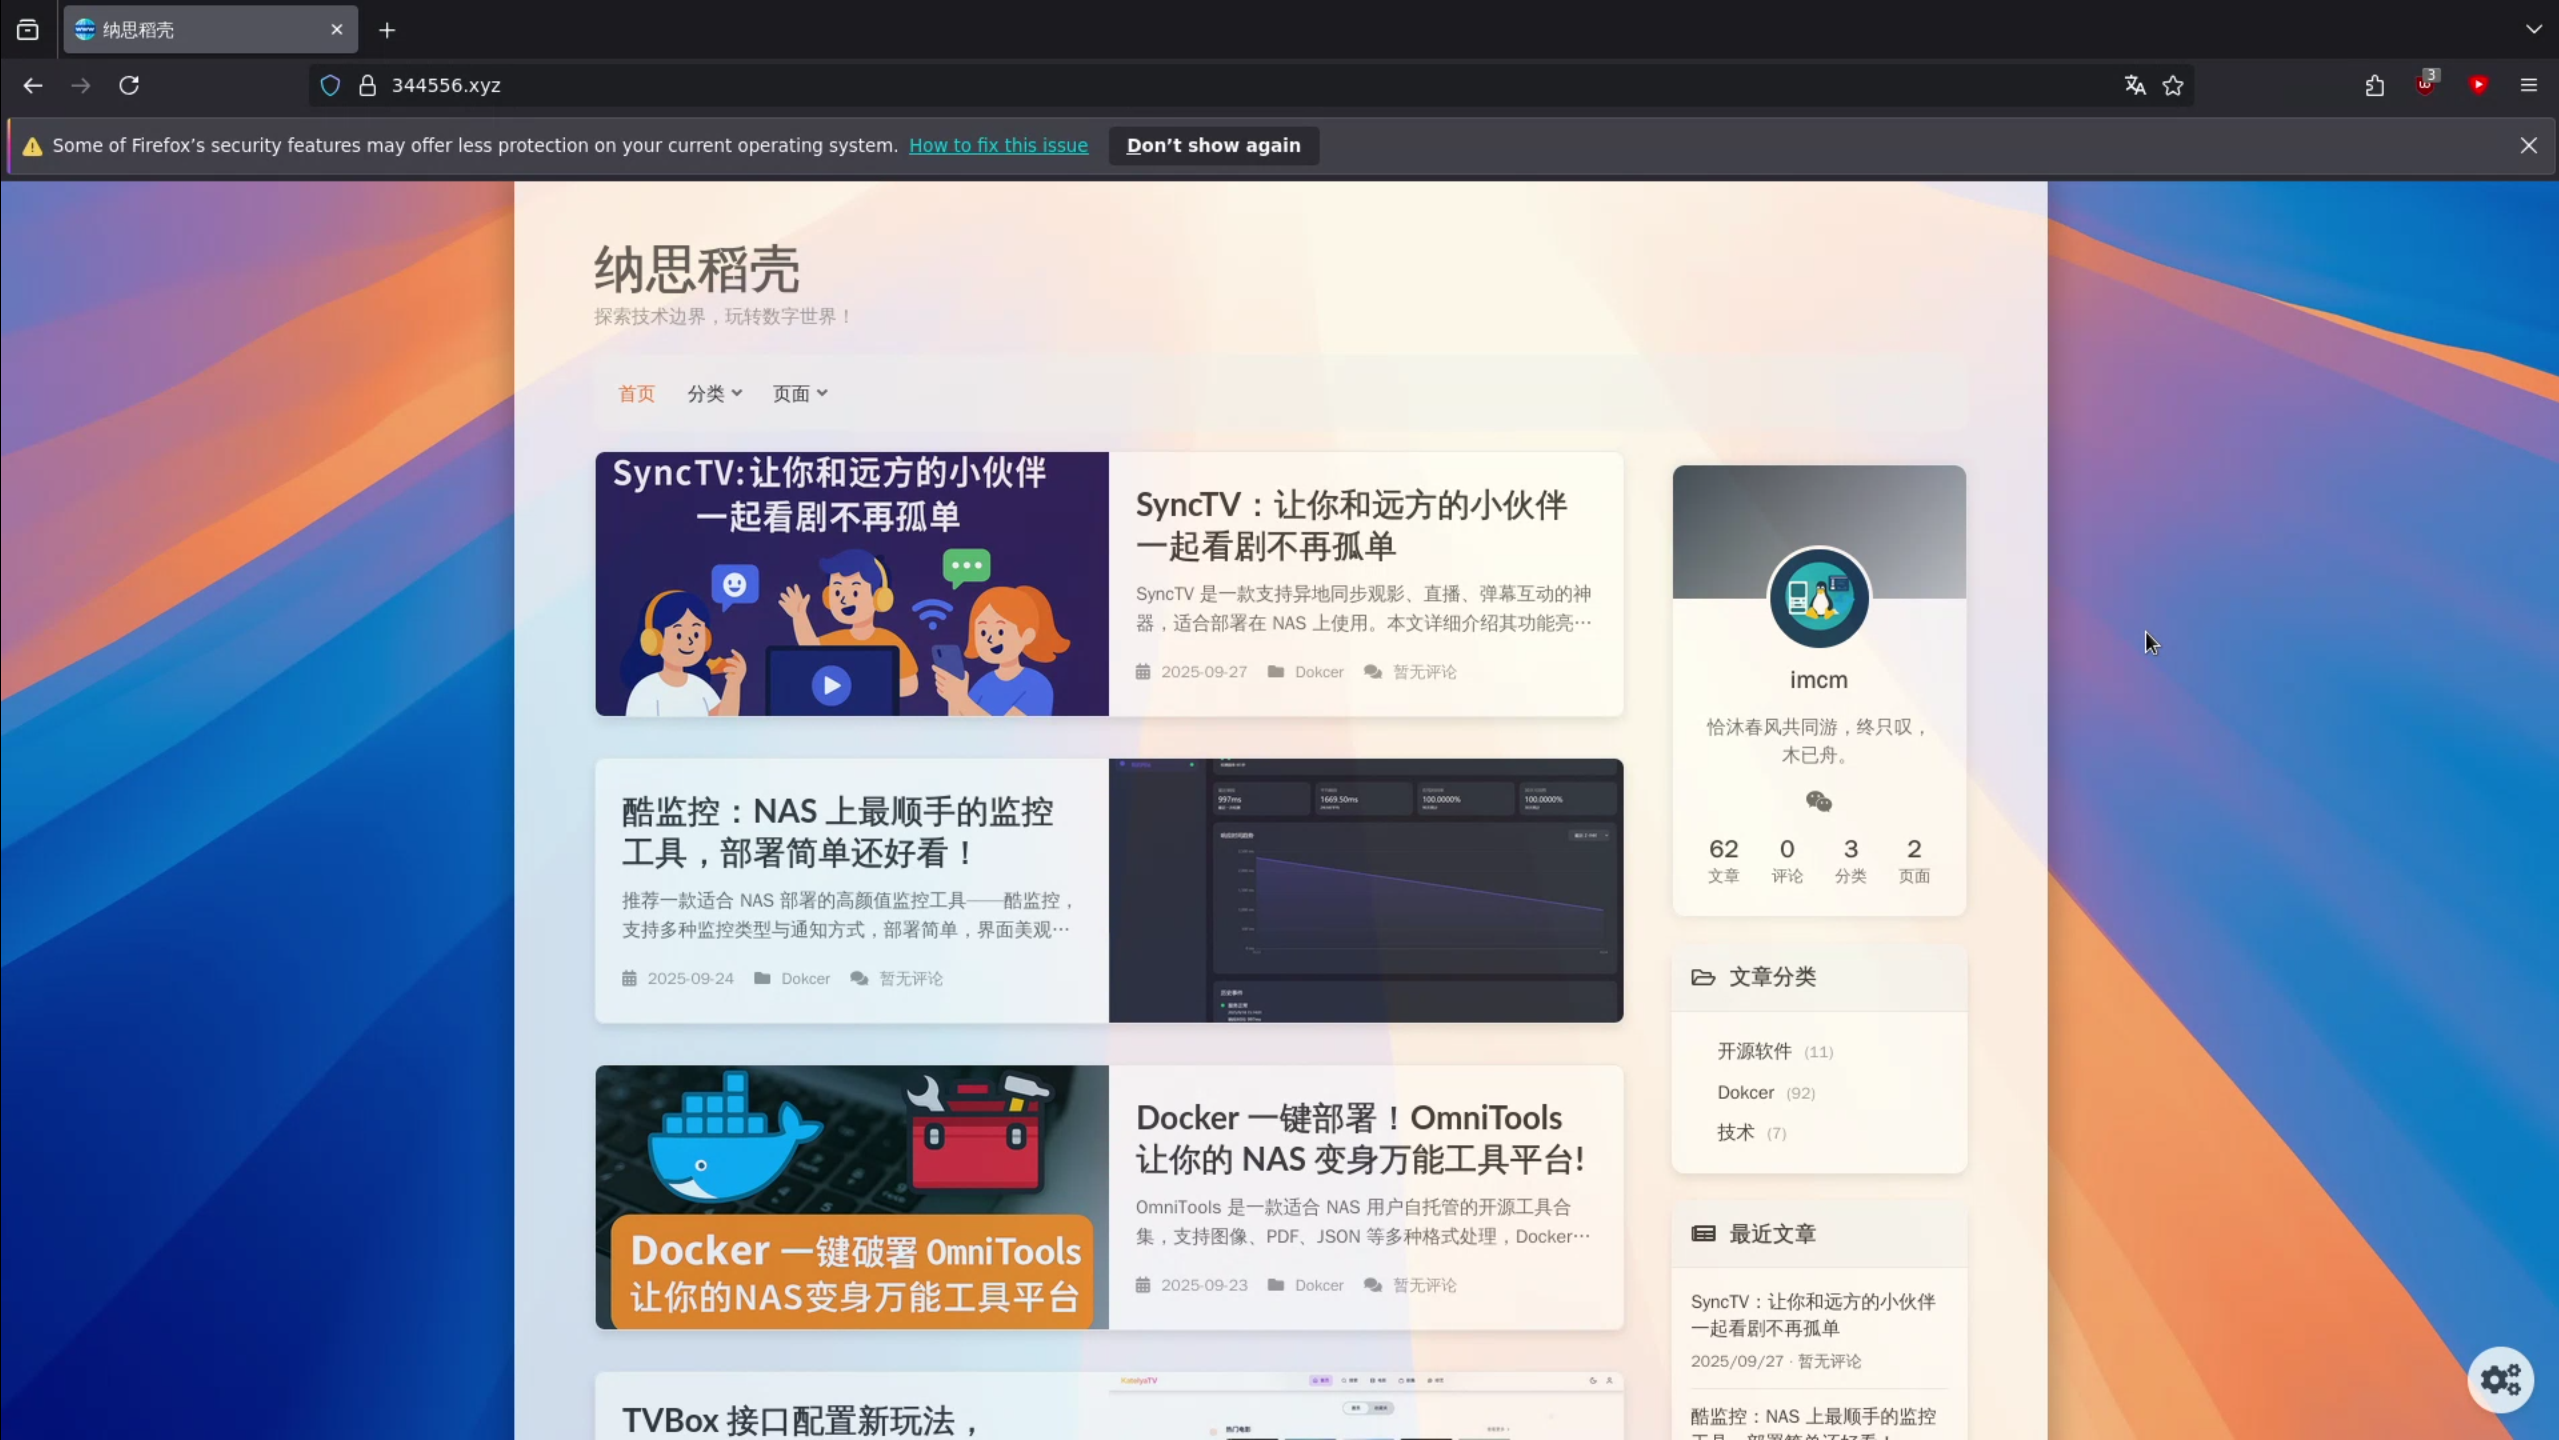Expand the 分类 navigation dropdown
Screen dimensions: 2559x1440
[x=713, y=393]
